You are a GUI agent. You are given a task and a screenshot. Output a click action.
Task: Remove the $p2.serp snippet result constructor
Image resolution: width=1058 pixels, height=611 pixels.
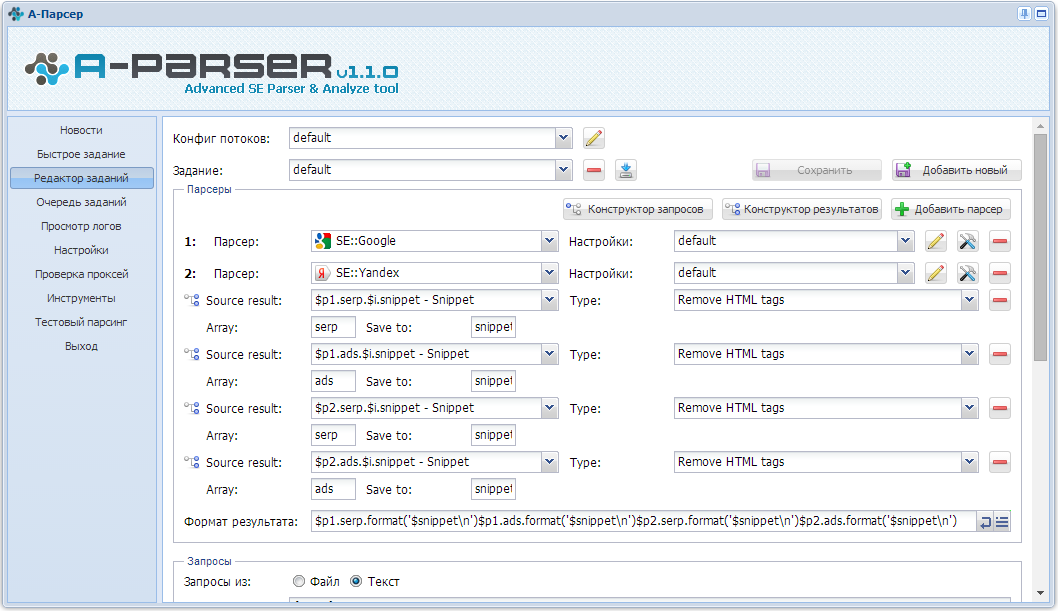coord(1000,408)
